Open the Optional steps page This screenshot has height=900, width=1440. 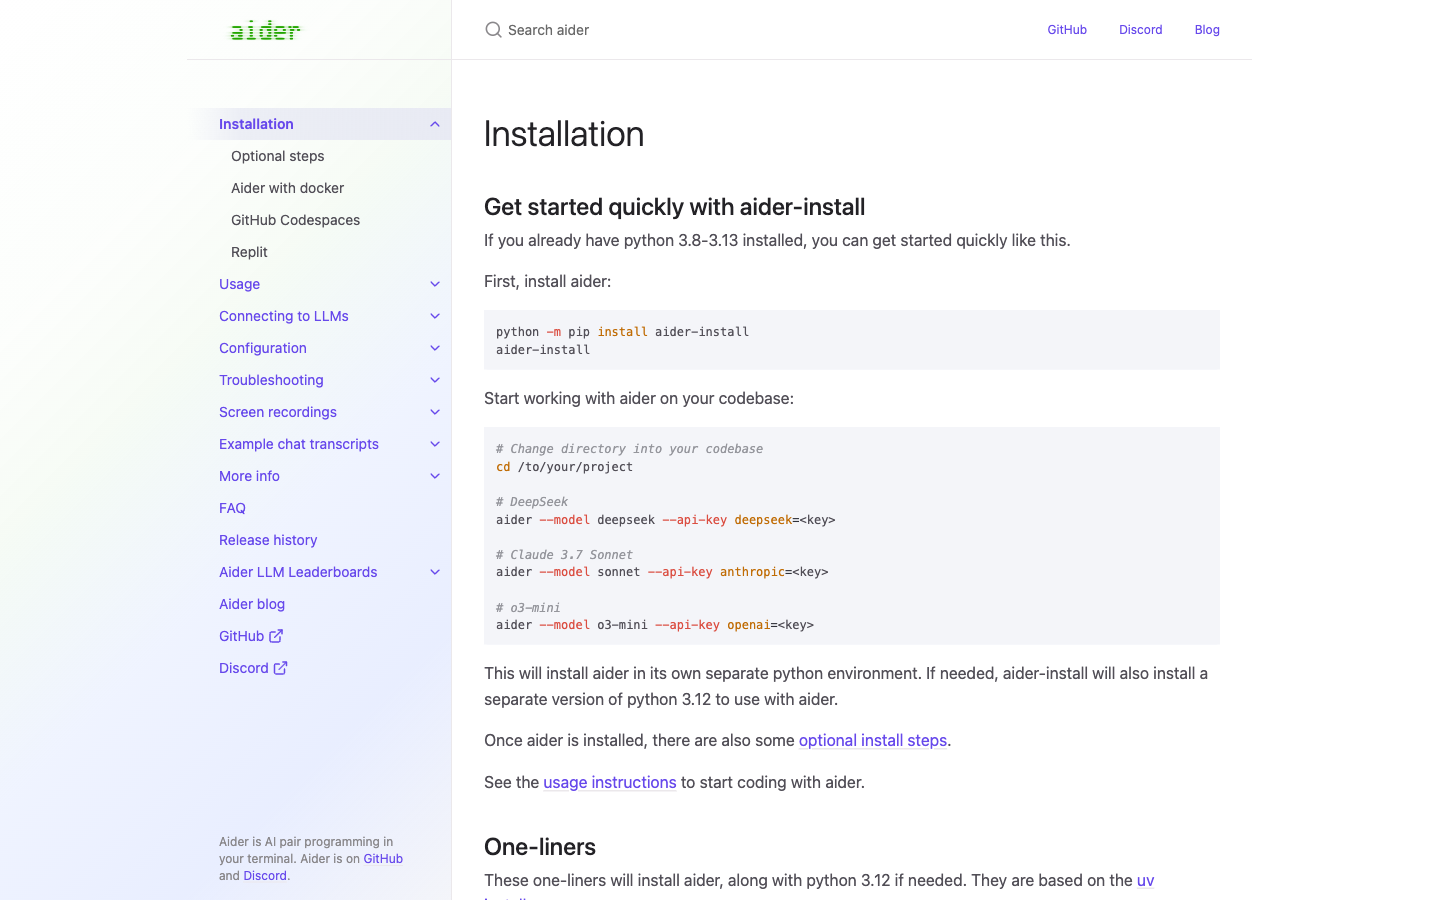278,156
